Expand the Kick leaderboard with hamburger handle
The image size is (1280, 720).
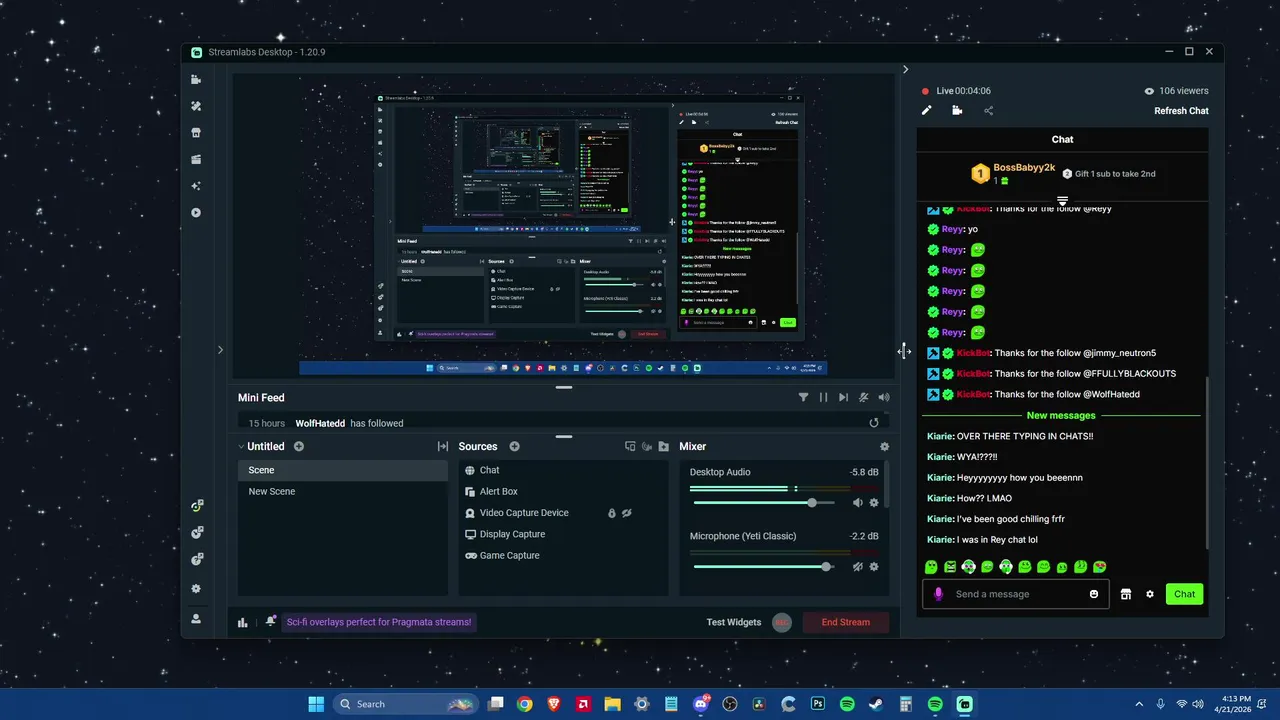[x=1063, y=201]
